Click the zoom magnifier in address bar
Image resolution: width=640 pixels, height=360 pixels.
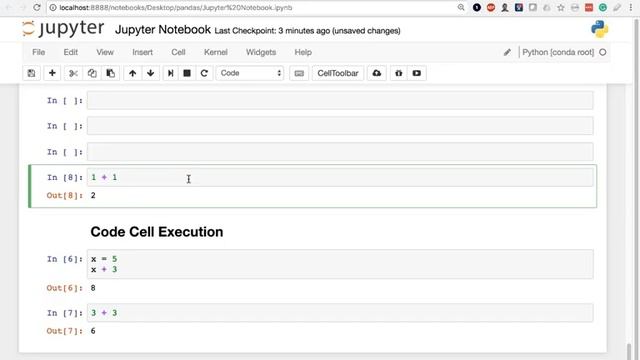coord(461,7)
